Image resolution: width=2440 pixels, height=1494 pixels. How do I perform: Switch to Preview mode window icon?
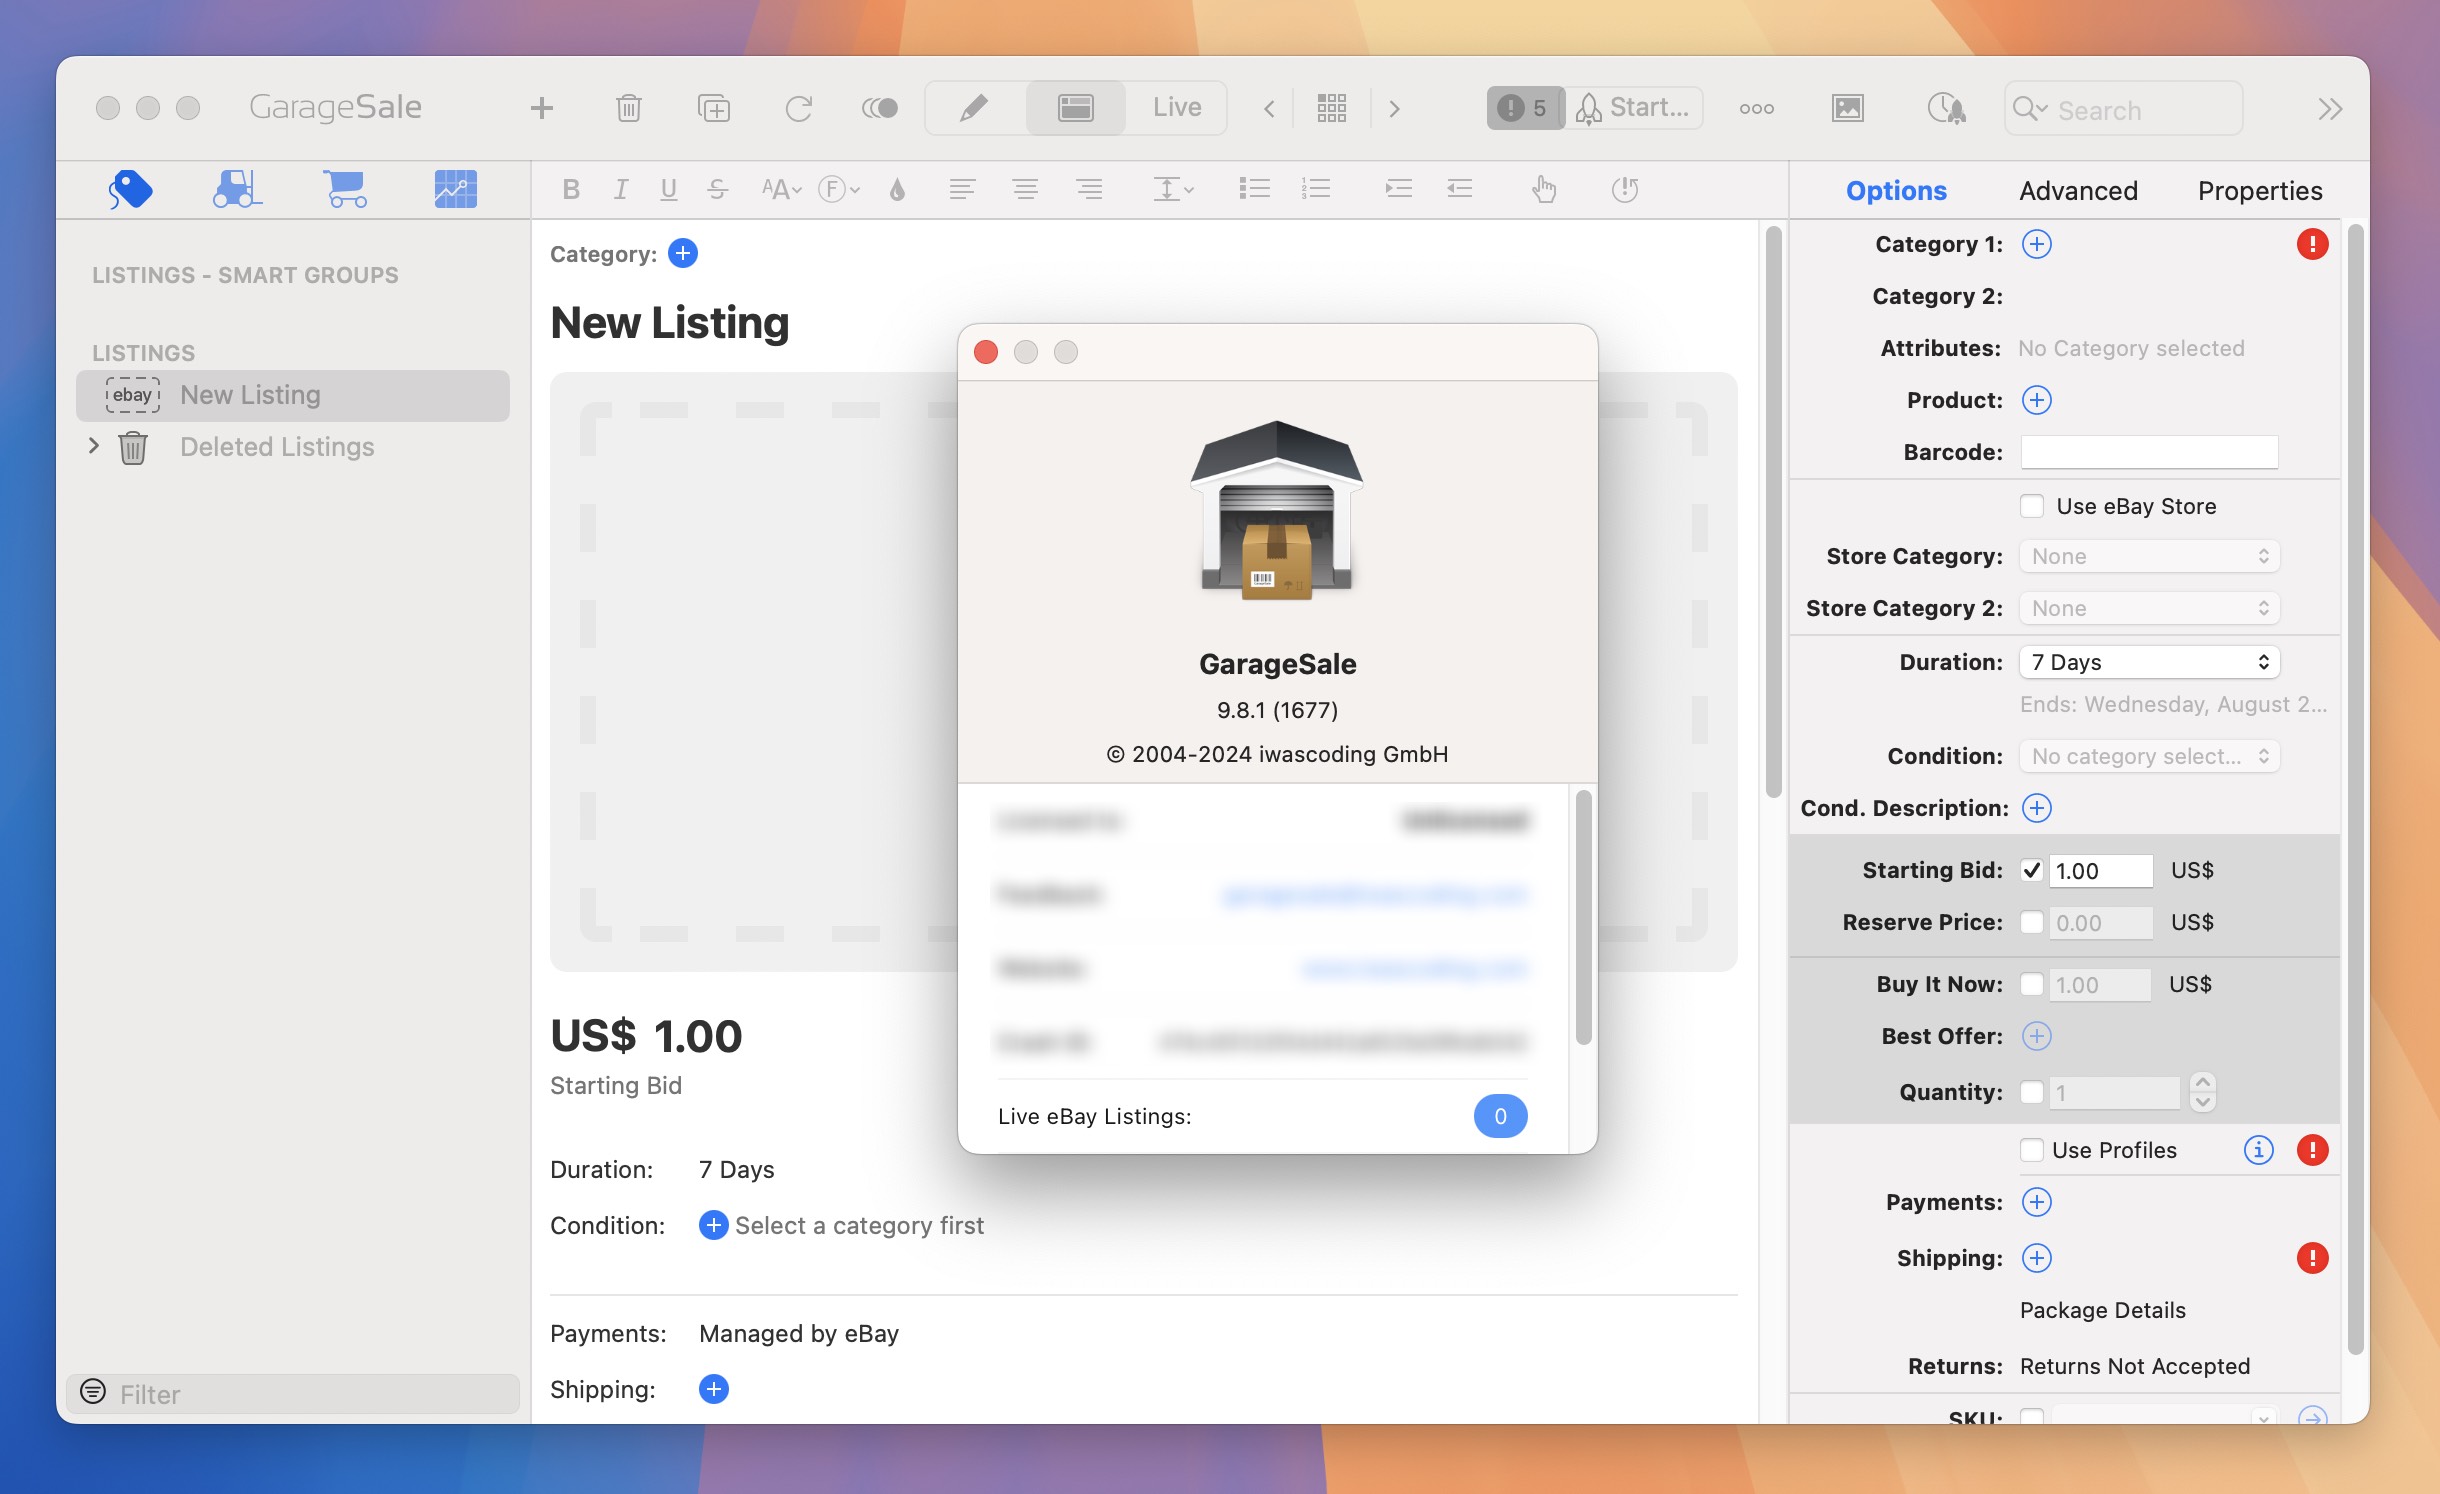1076,108
